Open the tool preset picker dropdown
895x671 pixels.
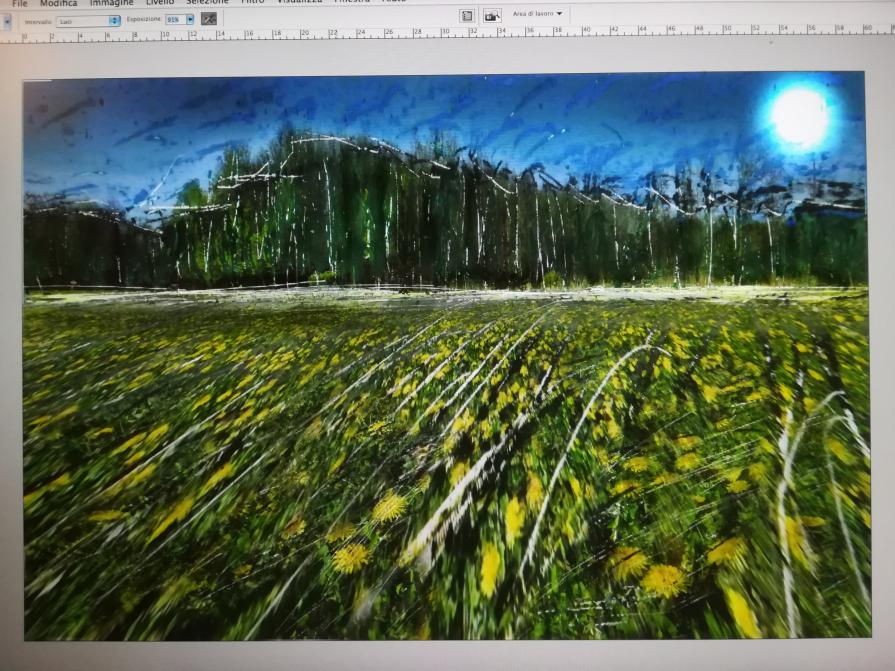[x=7, y=20]
